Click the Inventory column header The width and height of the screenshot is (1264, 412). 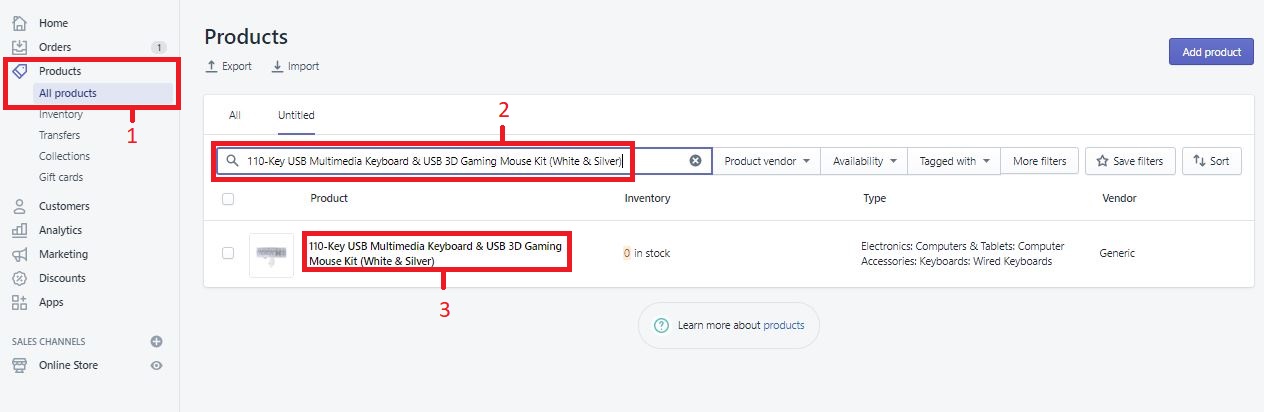click(x=647, y=198)
